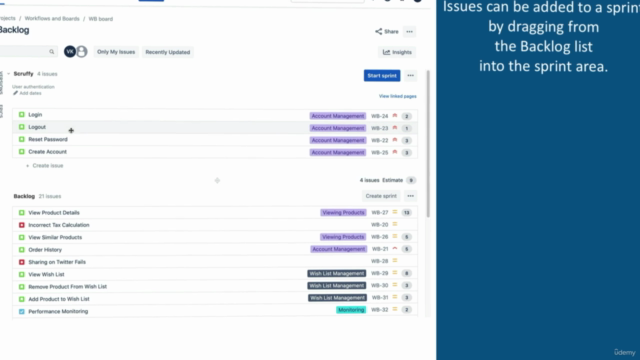
Task: Click the priority icon on WB-24 row
Action: coord(395,116)
